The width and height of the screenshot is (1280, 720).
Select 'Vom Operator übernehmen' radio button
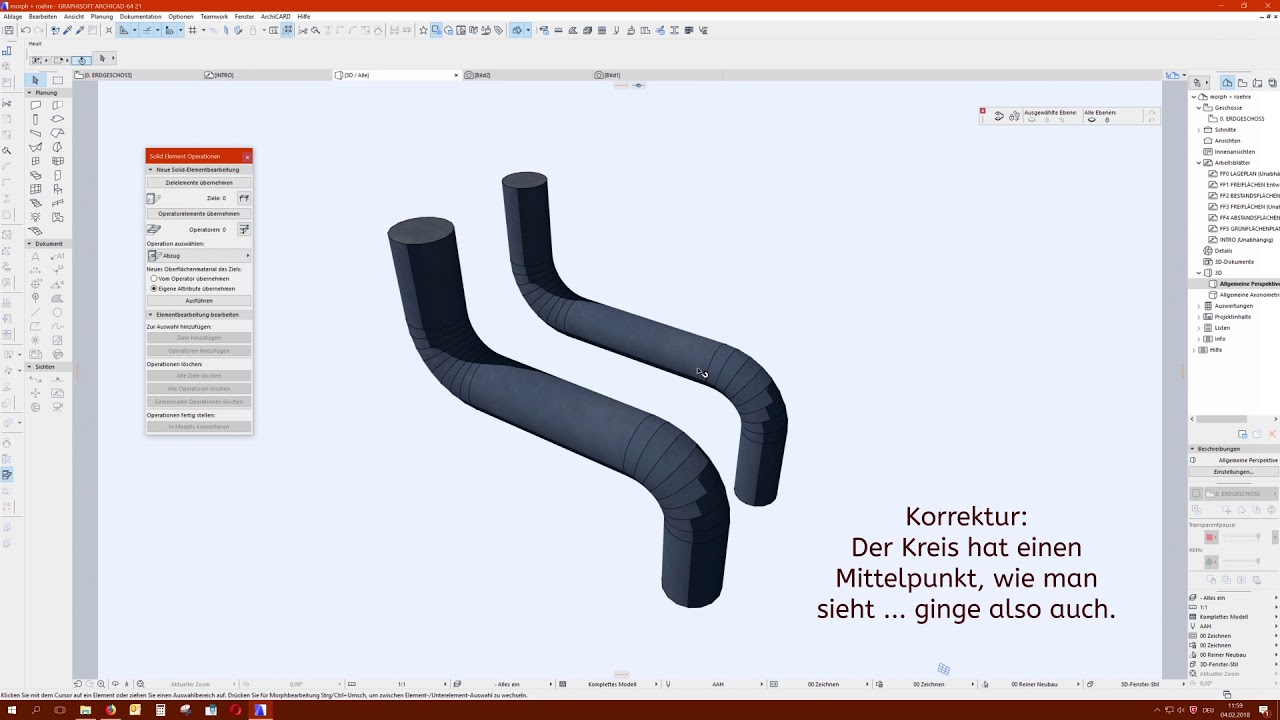pos(154,278)
